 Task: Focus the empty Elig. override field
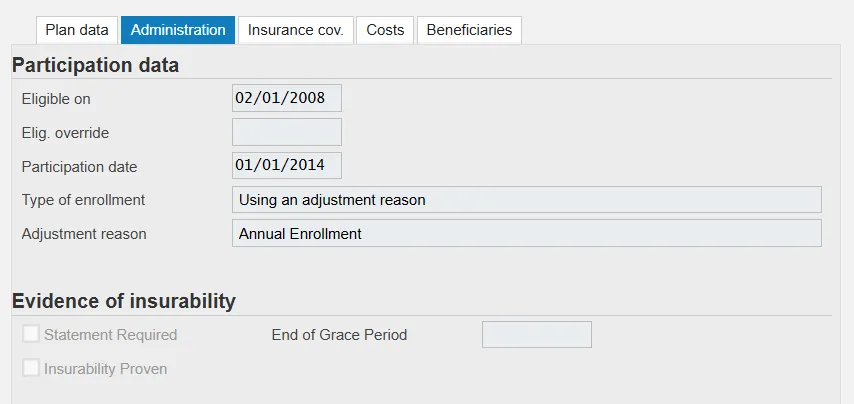pyautogui.click(x=287, y=132)
